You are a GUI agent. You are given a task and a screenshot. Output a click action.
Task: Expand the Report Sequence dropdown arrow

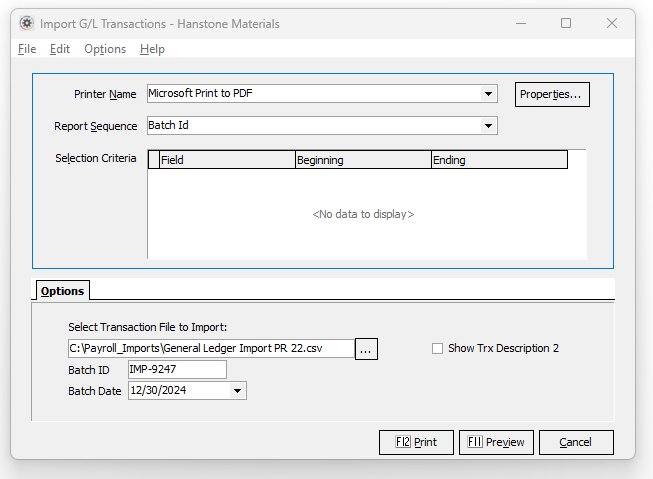point(489,125)
